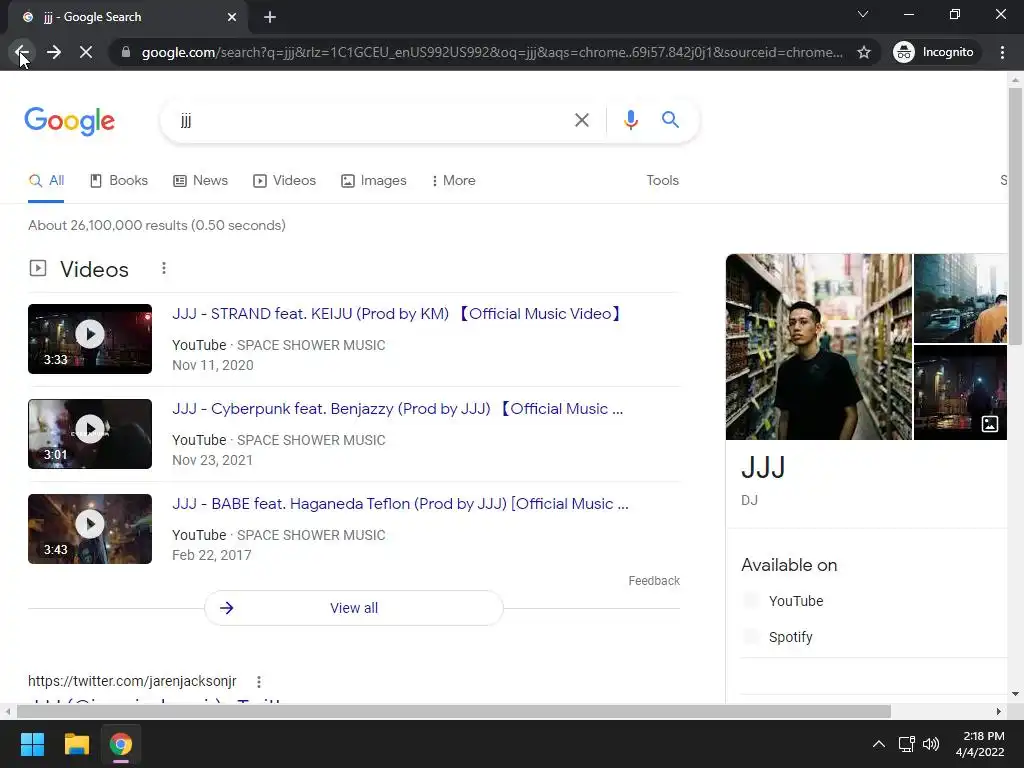The height and width of the screenshot is (768, 1024).
Task: Open the volume tray icon
Action: (931, 744)
